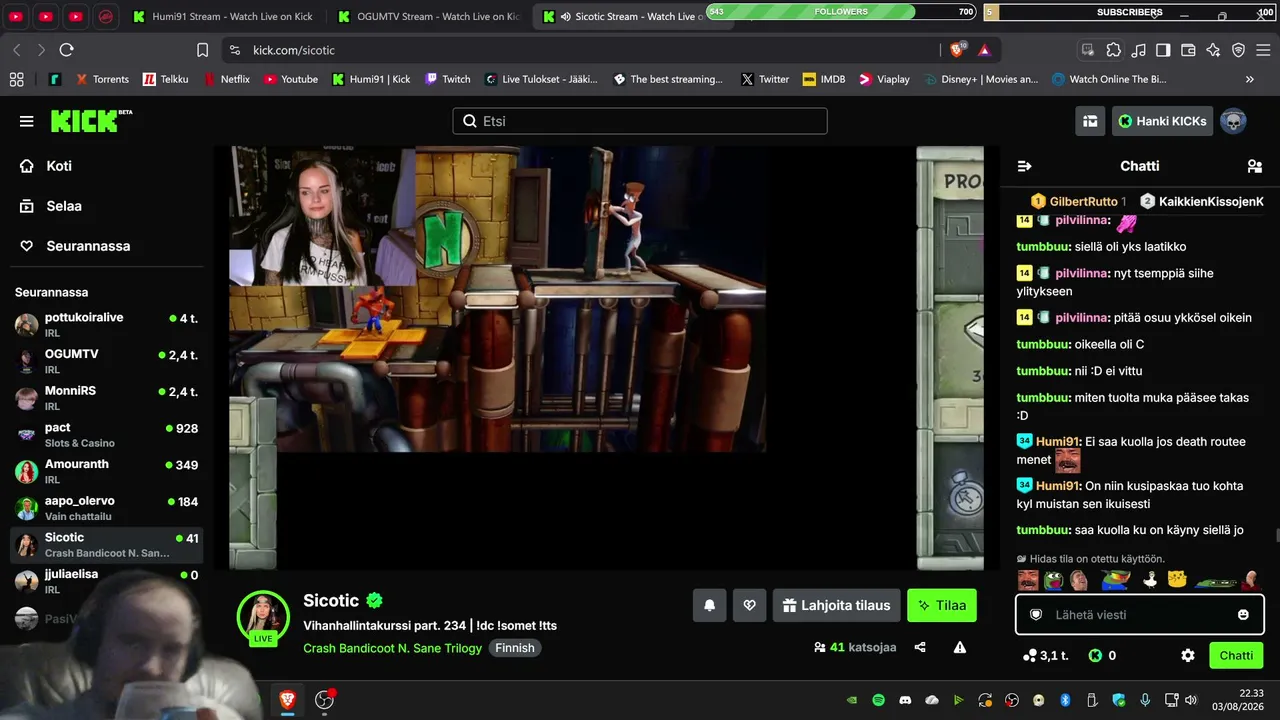Click the broken heart unfollow button
Viewport: 1280px width, 720px height.
click(749, 605)
